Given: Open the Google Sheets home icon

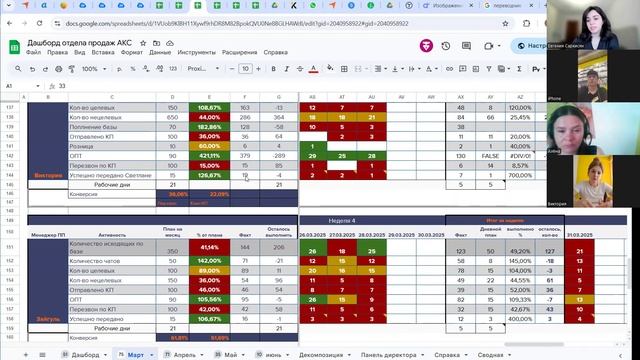Looking at the screenshot, I should [x=15, y=47].
